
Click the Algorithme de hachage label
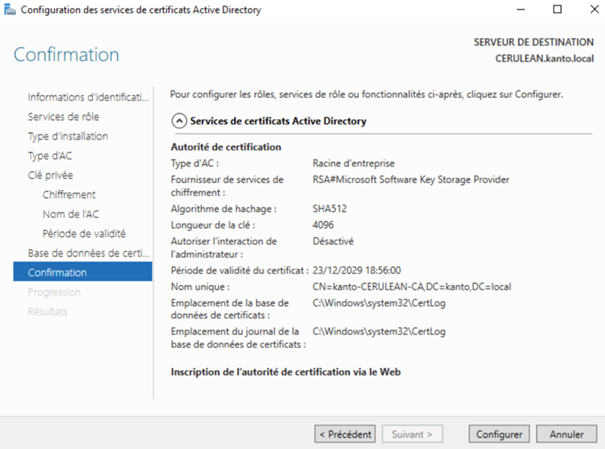pos(224,209)
